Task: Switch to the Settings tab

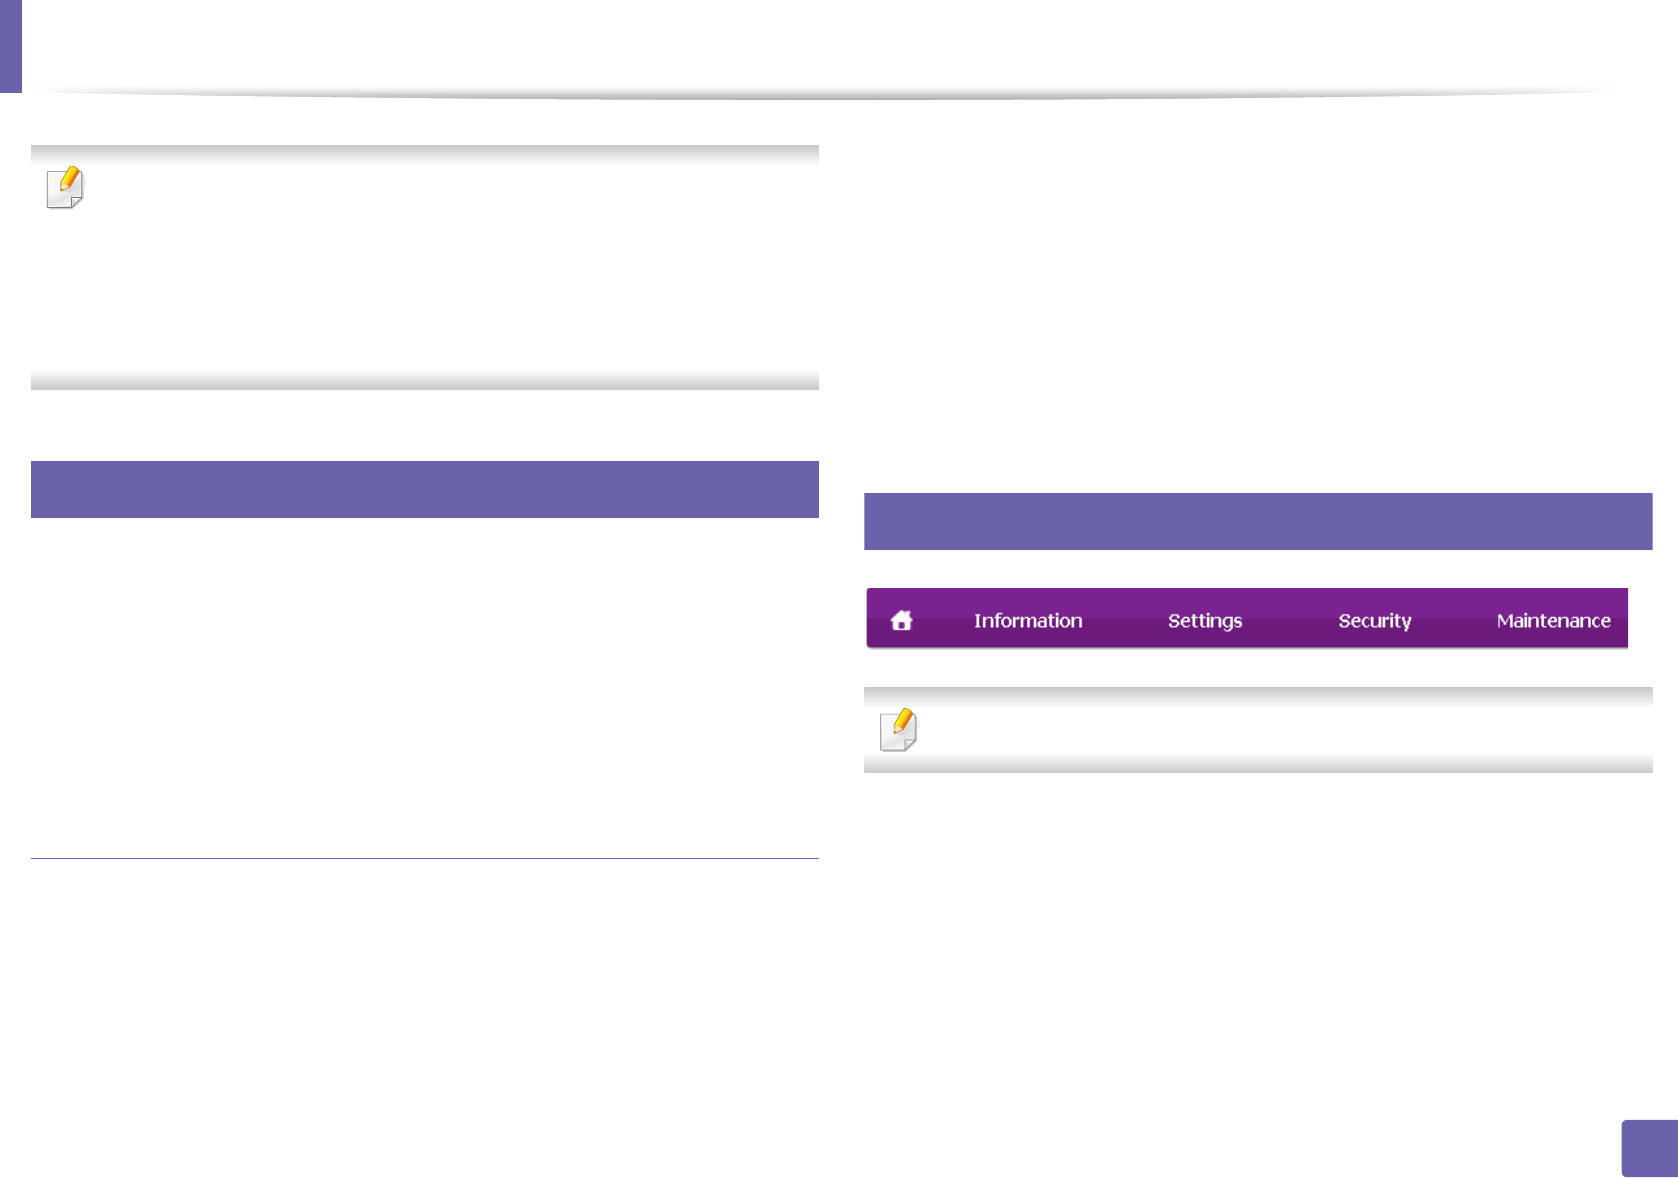Action: tap(1205, 620)
